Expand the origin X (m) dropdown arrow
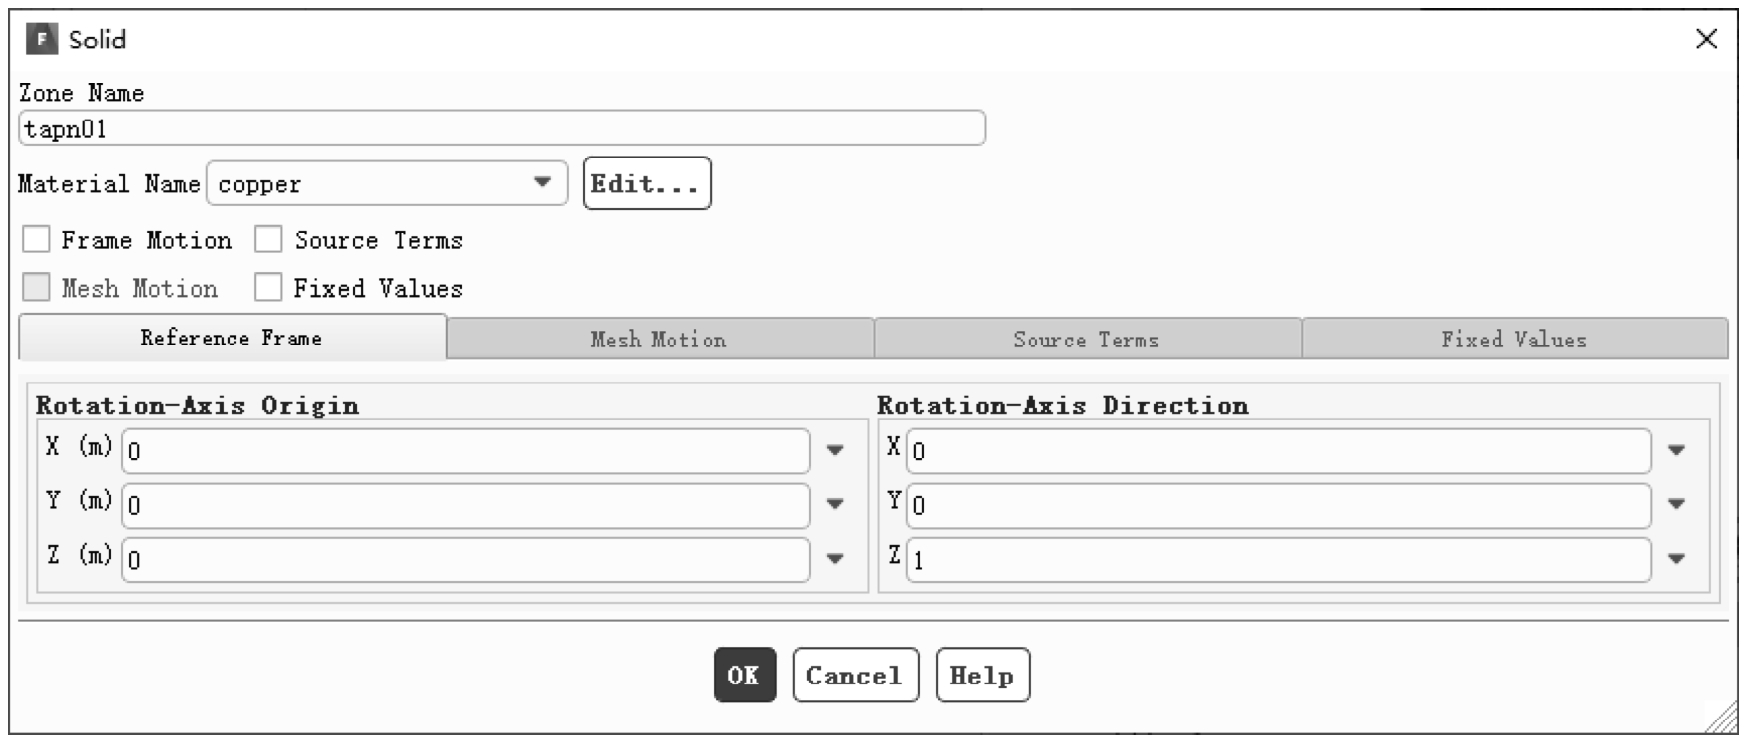 pos(835,450)
